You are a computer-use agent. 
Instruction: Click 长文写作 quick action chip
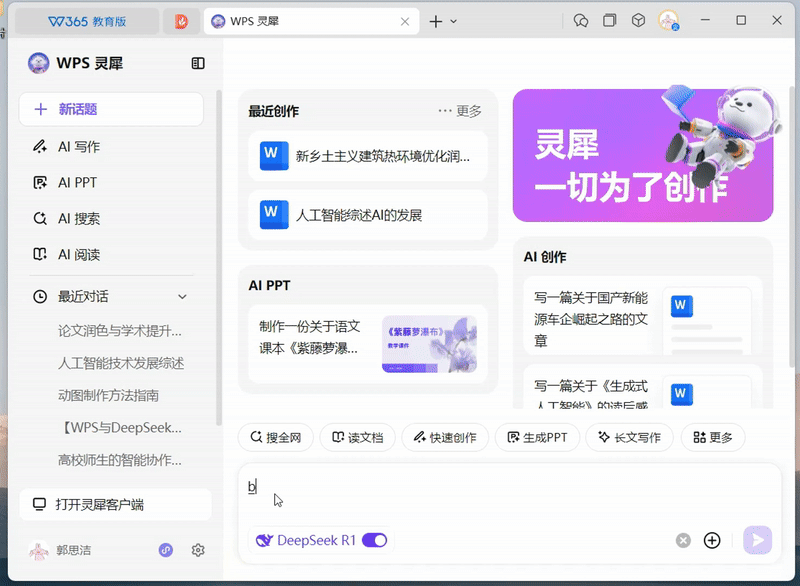629,437
